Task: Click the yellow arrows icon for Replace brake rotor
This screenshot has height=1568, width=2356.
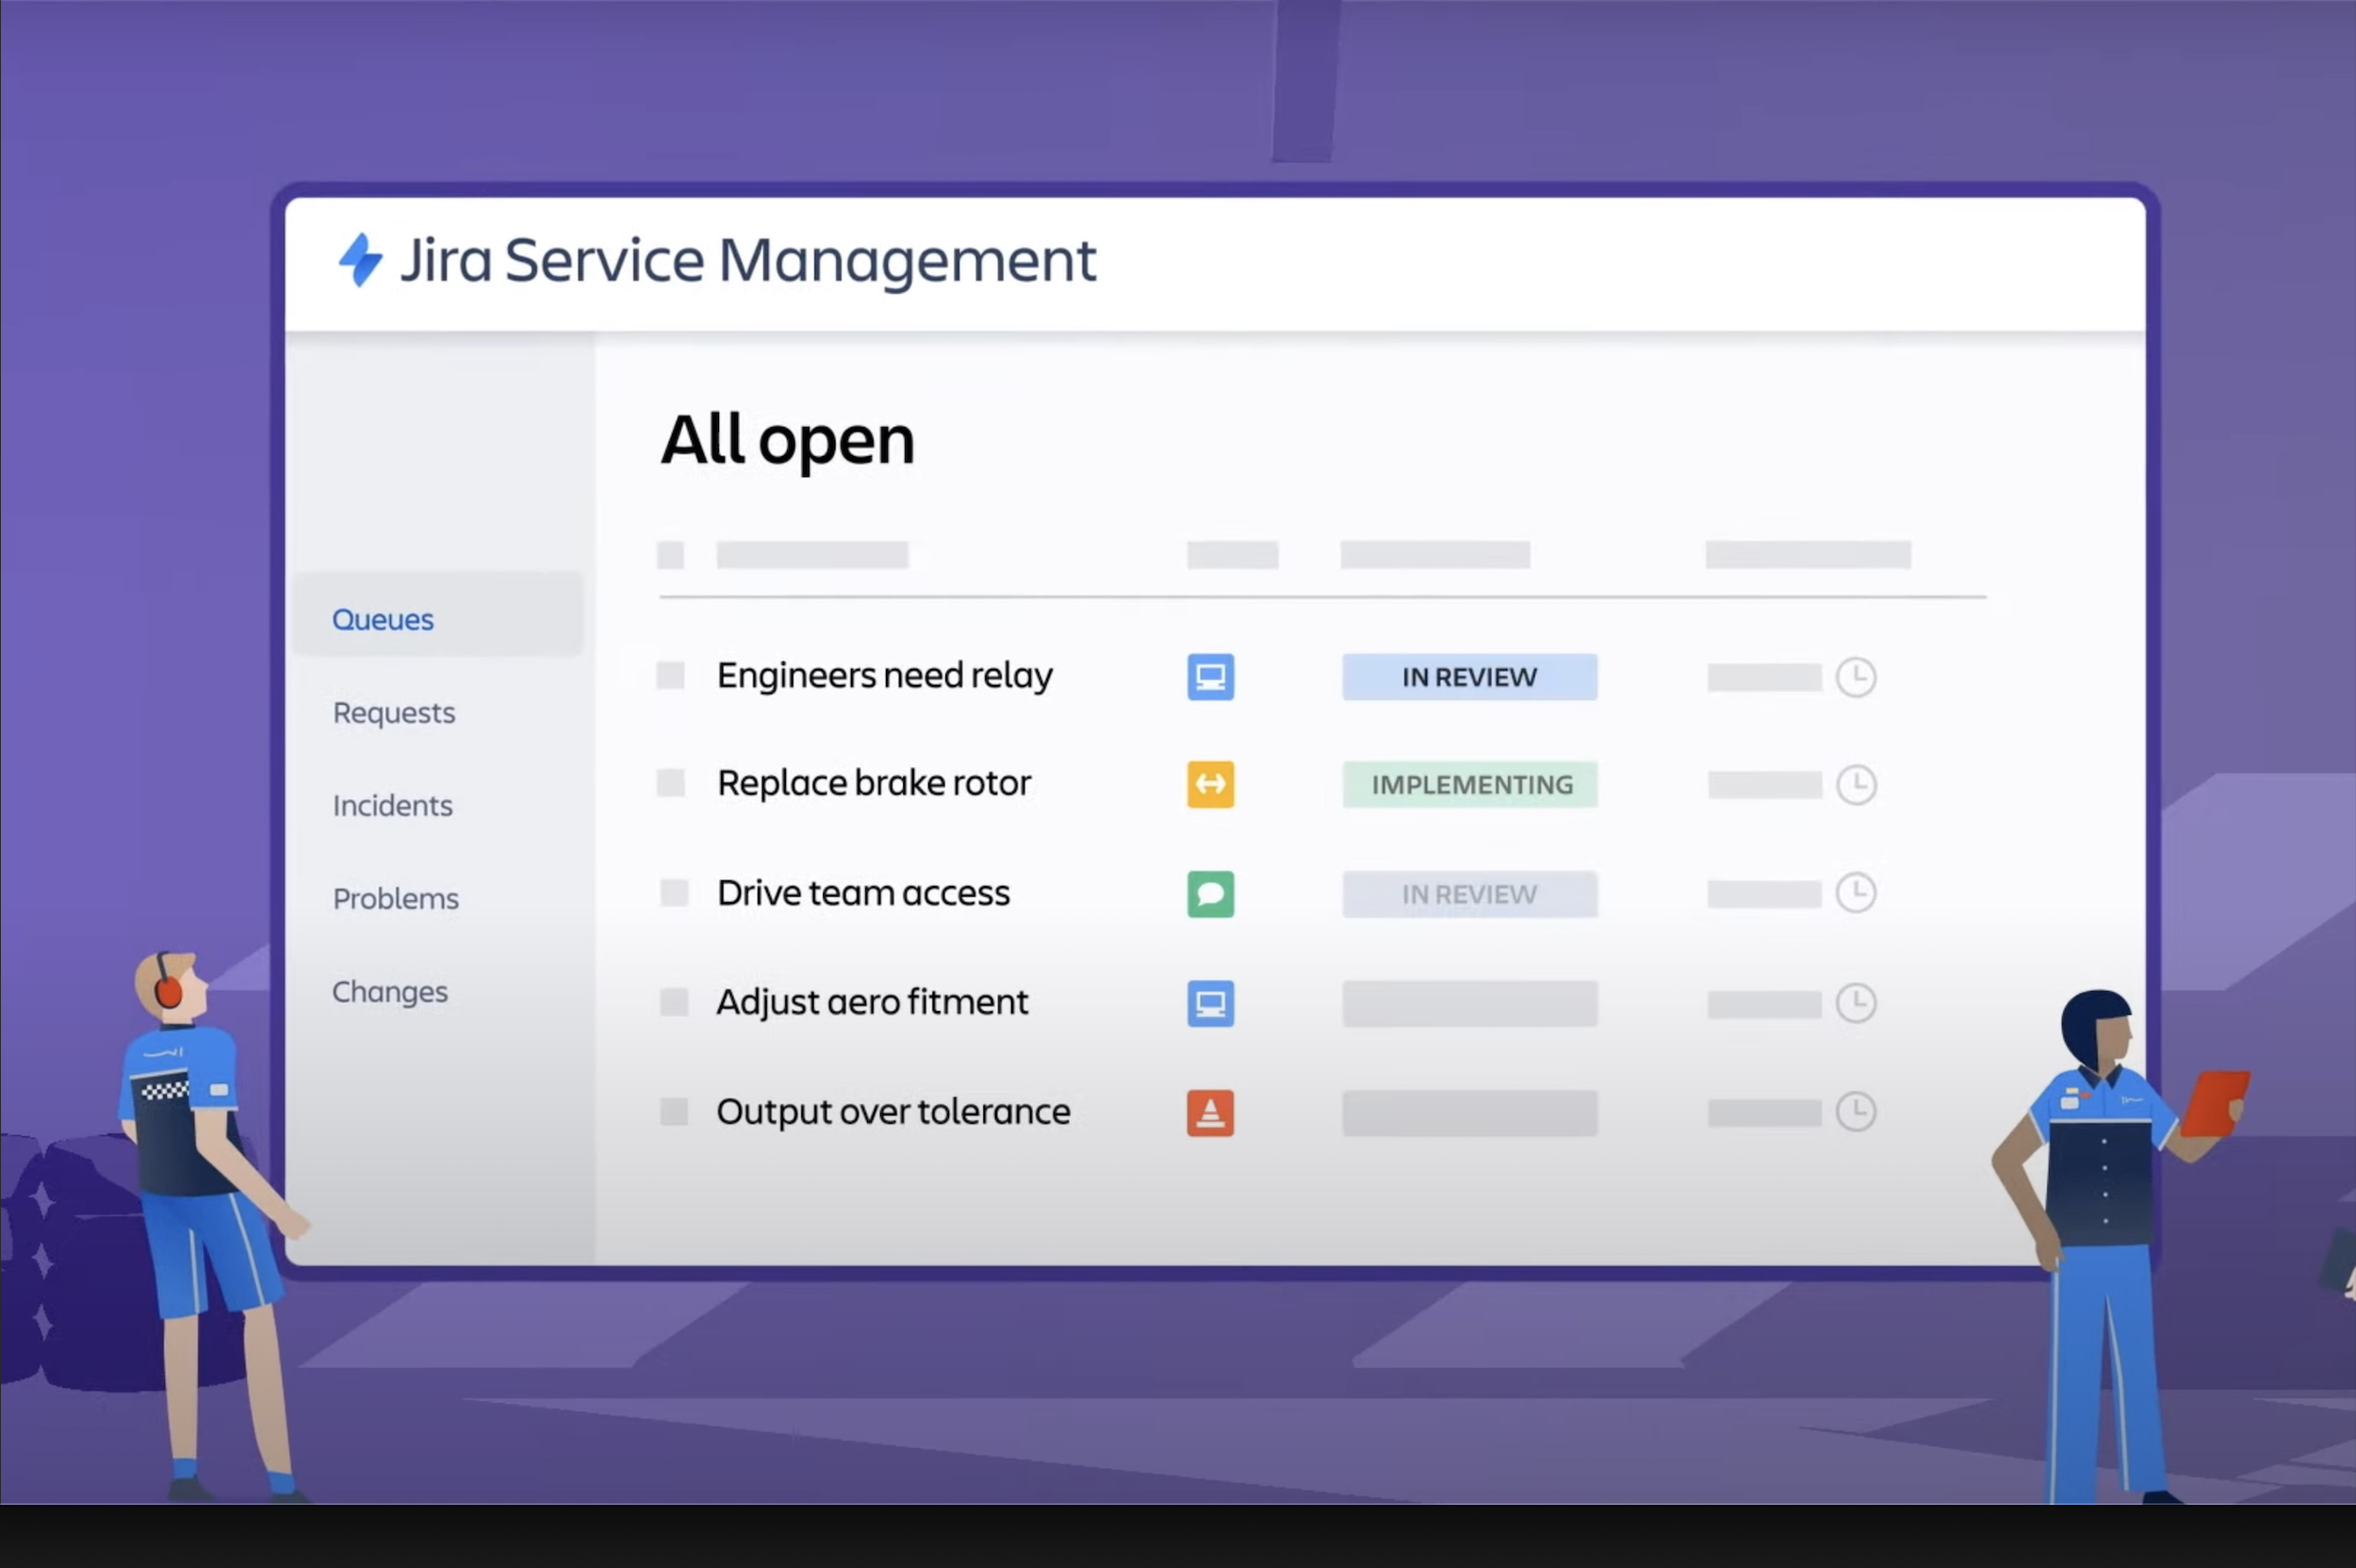Action: (1210, 784)
